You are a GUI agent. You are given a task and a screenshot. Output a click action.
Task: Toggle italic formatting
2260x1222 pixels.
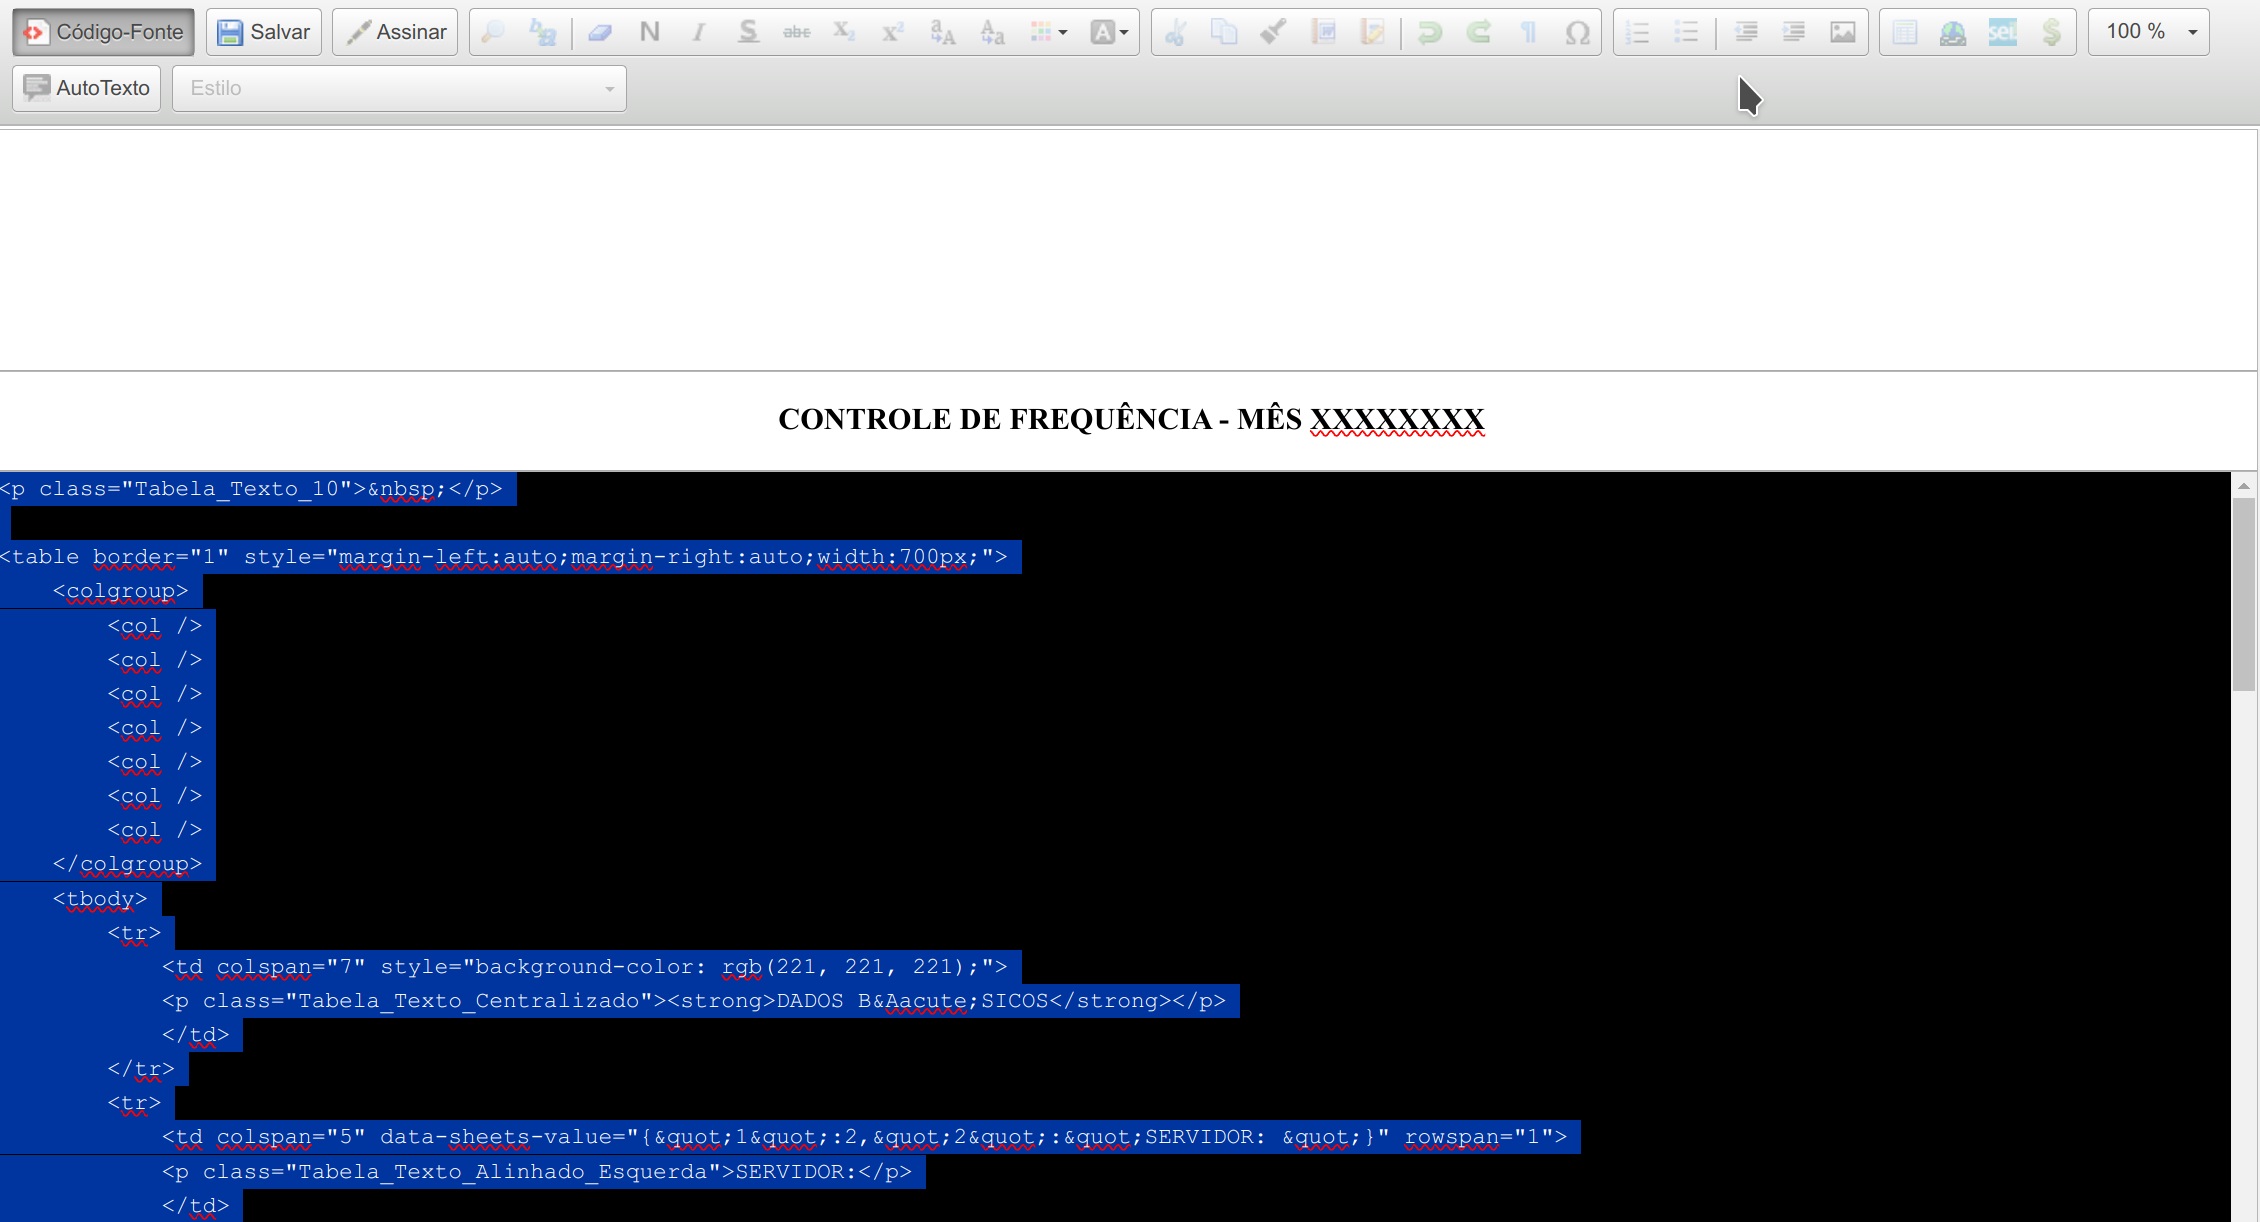click(x=698, y=31)
